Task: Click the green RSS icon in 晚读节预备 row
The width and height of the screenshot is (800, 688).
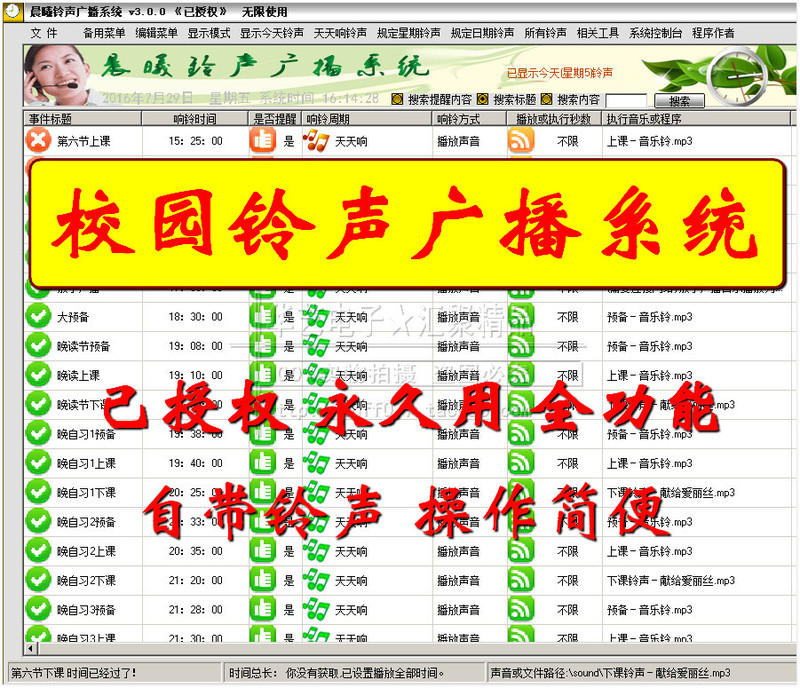Action: 521,346
